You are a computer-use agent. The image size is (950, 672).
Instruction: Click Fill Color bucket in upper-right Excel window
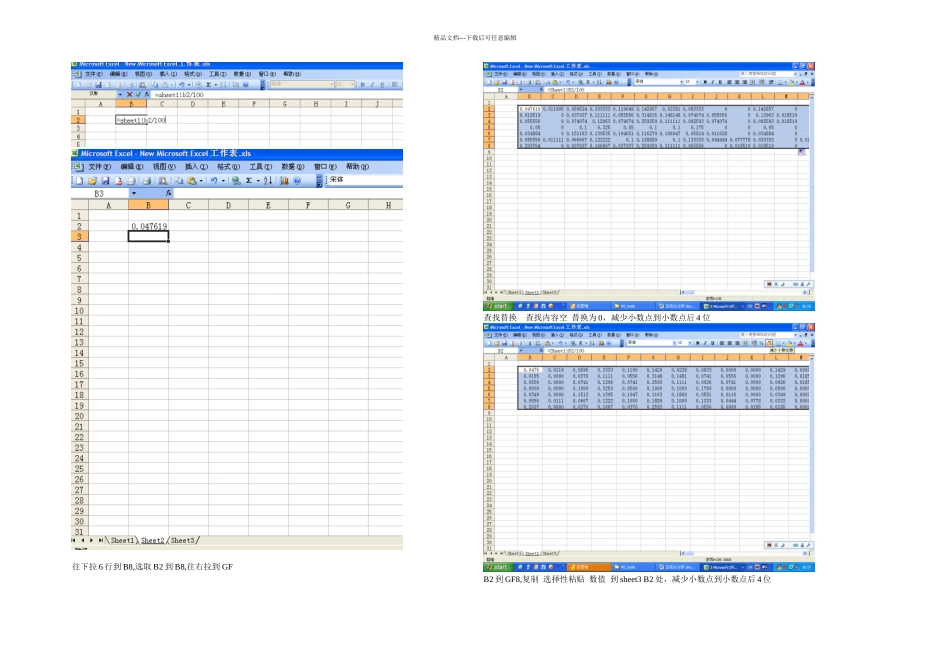pos(791,82)
